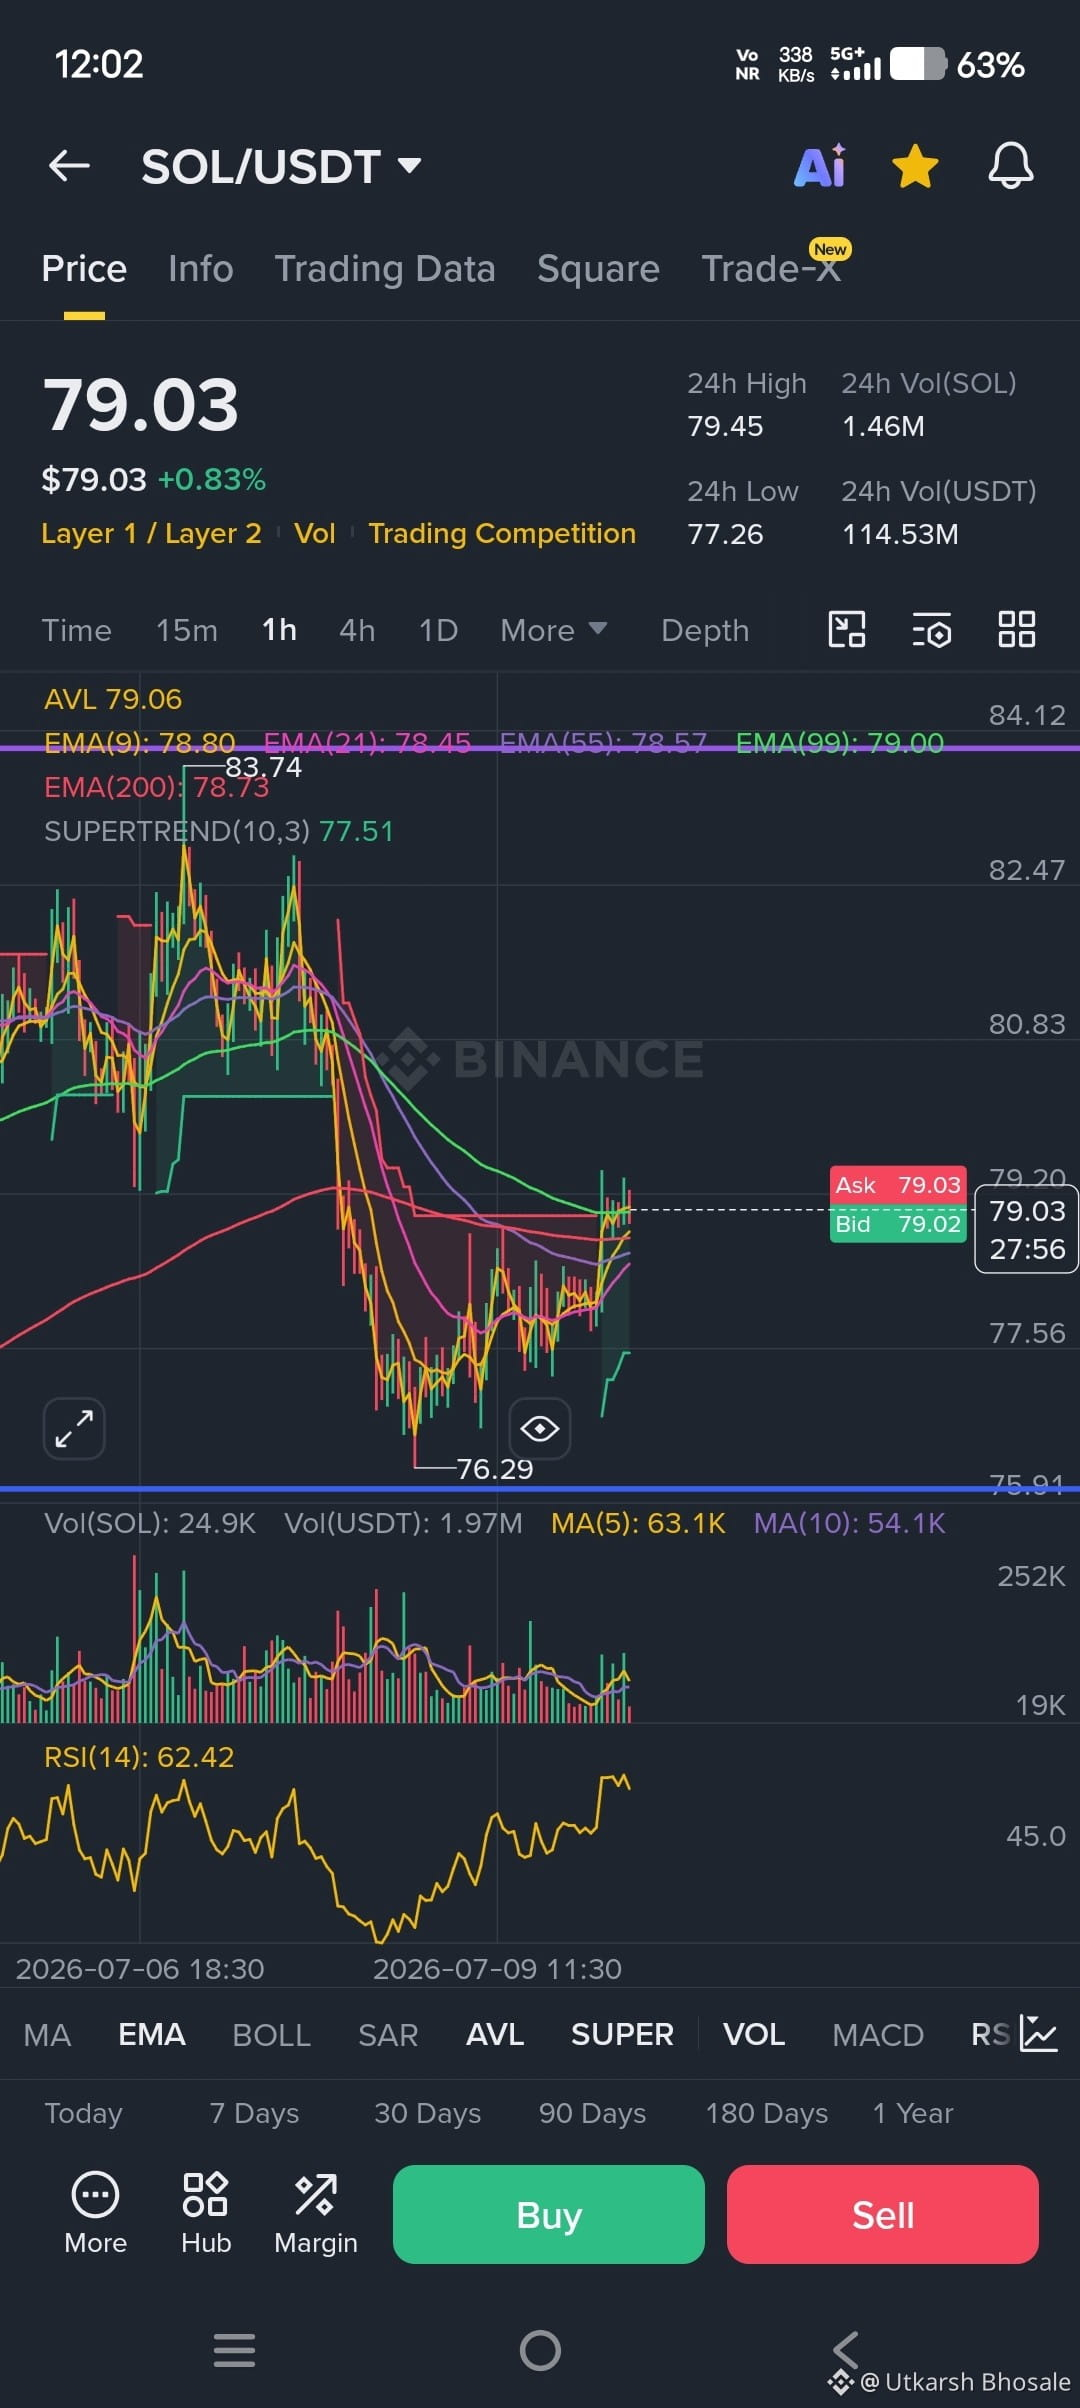Open Margin trading icon

316,2214
